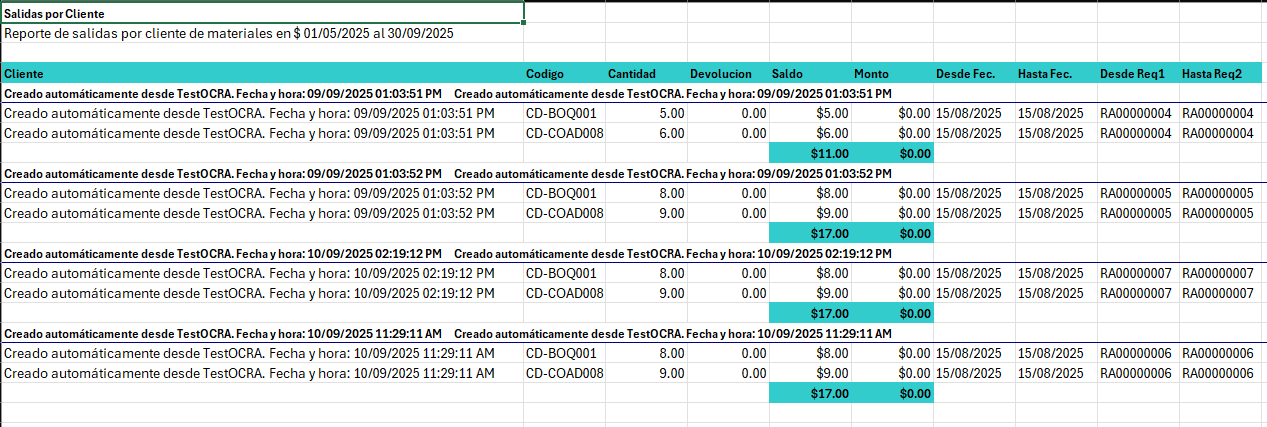This screenshot has height=427, width=1267.
Task: Select Desde Req1 RA00000007 in the CD-COAD008 row
Action: [x=1138, y=293]
